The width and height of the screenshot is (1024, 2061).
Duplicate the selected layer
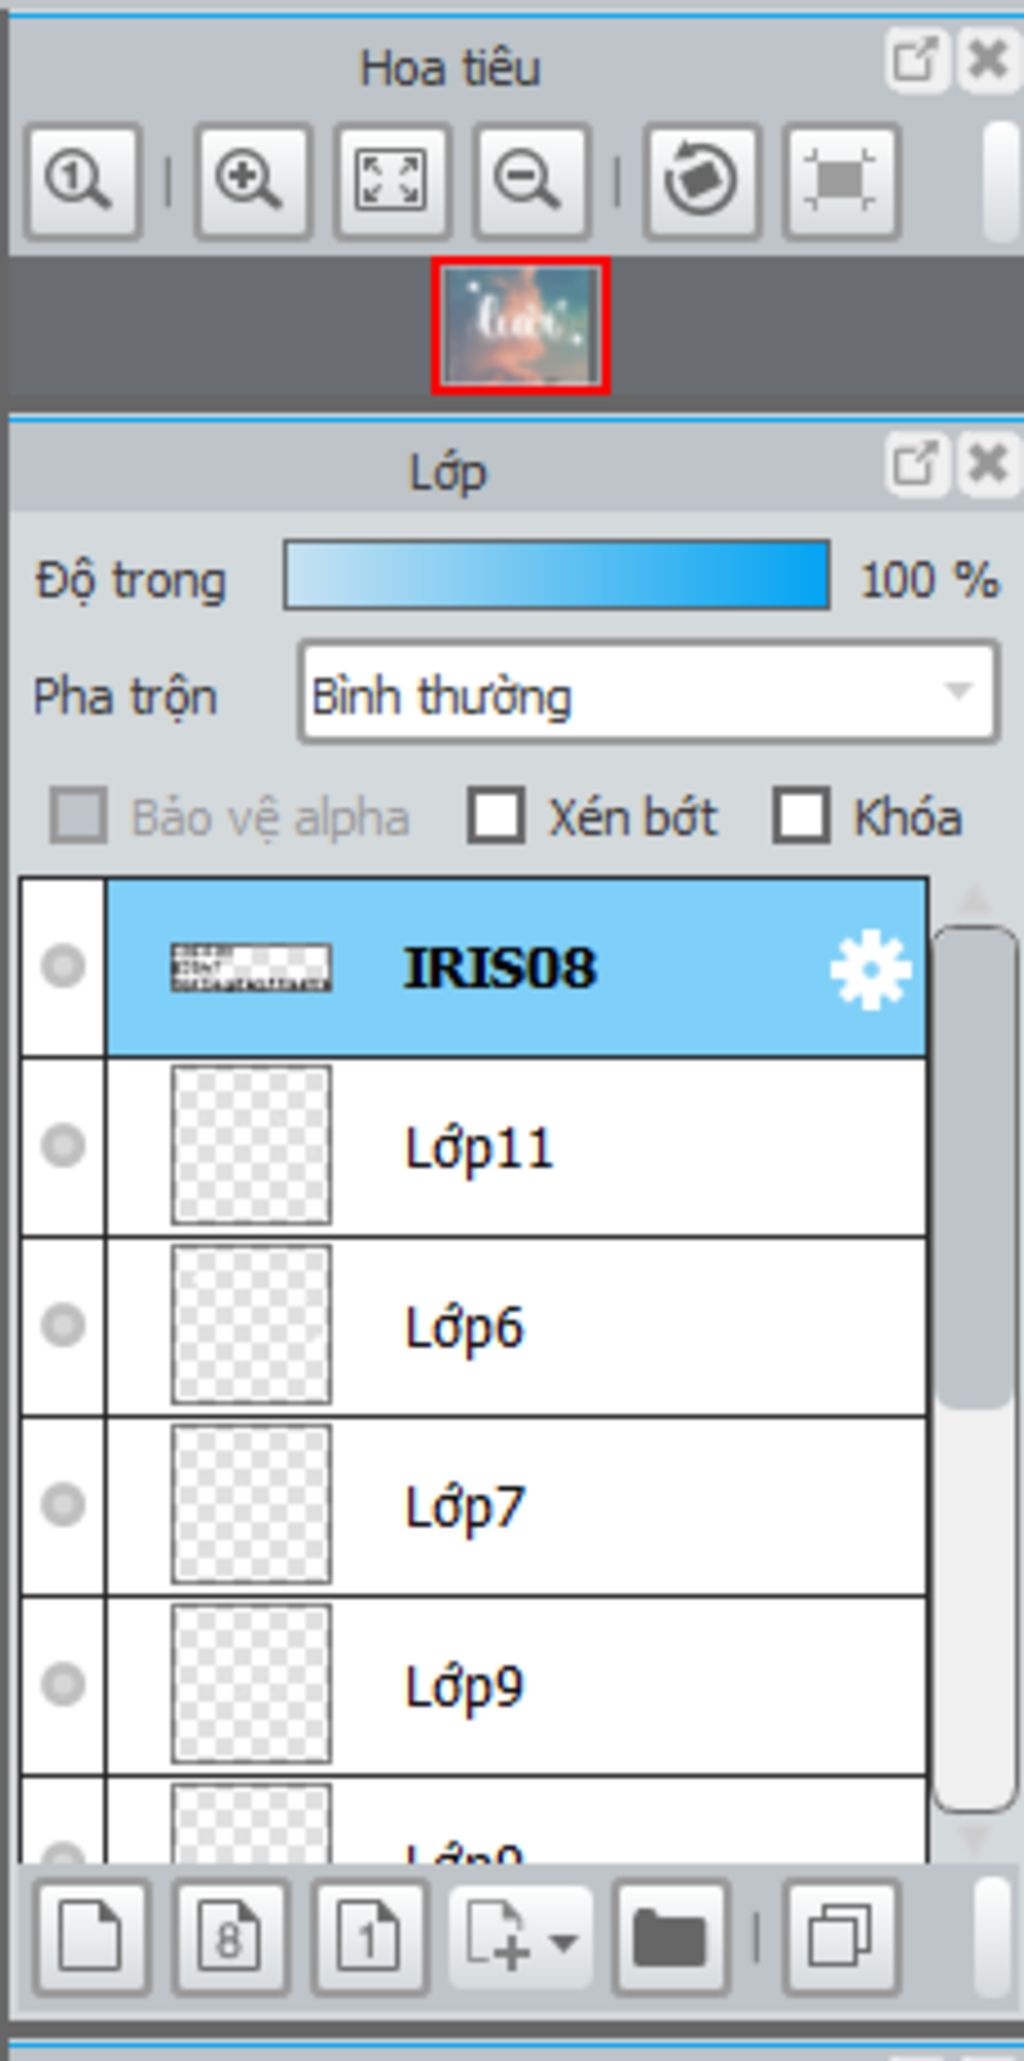coord(840,1938)
